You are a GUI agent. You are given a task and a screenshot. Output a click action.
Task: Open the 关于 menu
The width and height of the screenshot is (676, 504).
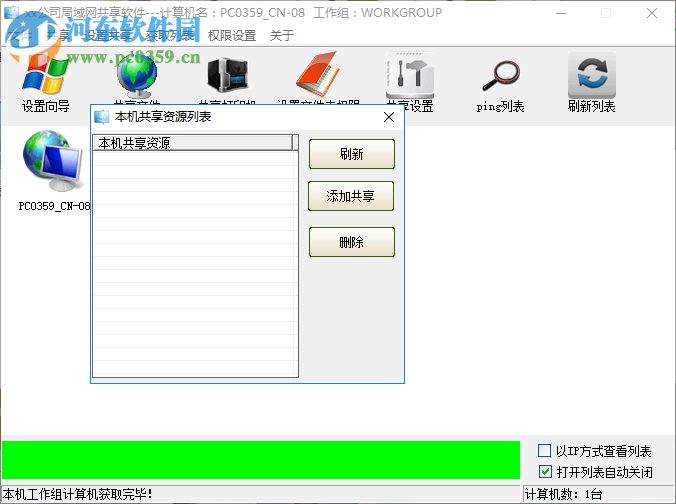point(282,35)
